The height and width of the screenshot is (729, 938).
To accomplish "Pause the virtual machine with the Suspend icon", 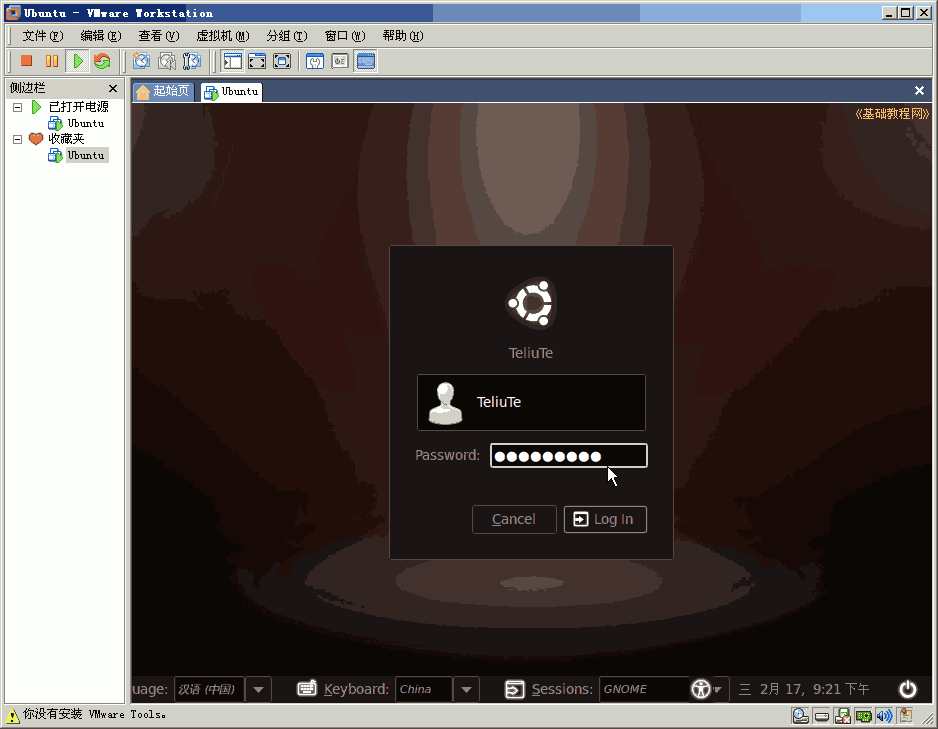I will coord(52,61).
